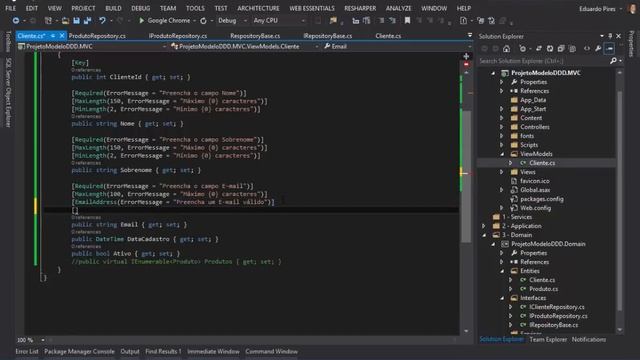640x360 pixels.
Task: Expand the Controllers folder
Action: [502, 127]
